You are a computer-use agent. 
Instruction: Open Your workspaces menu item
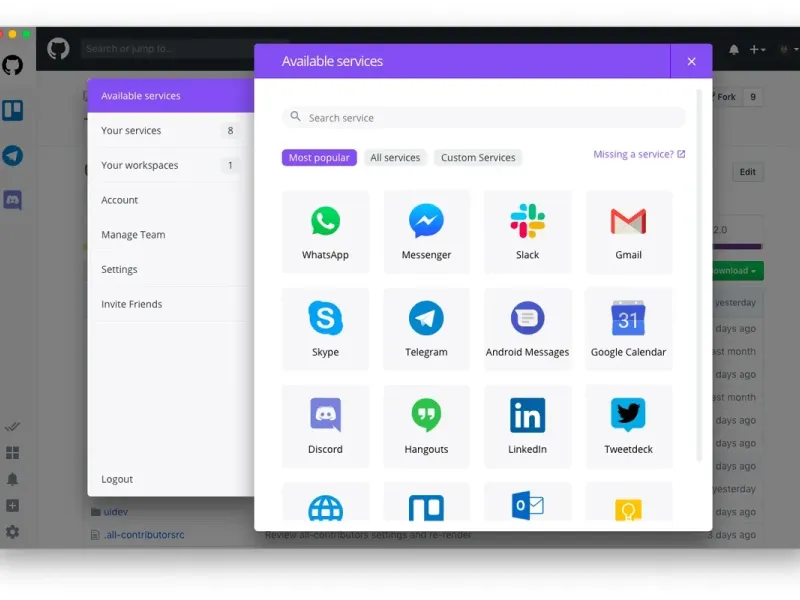click(171, 165)
